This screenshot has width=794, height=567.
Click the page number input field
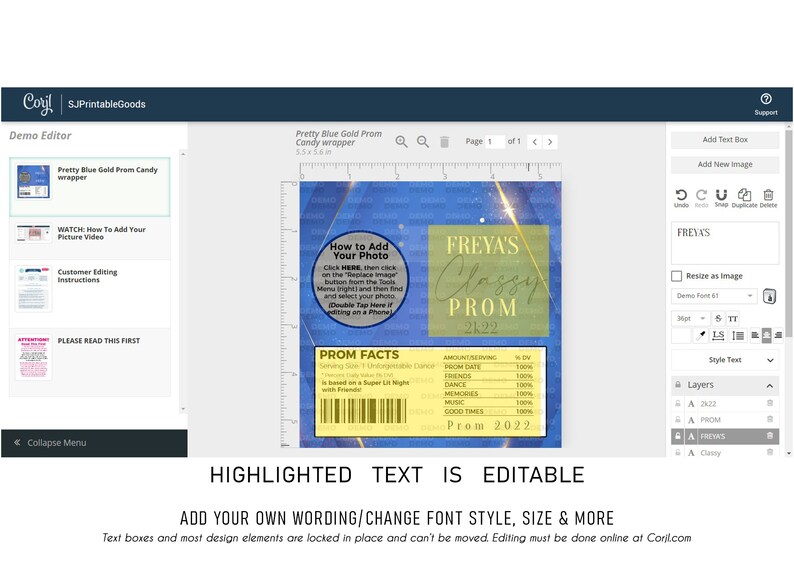click(494, 142)
